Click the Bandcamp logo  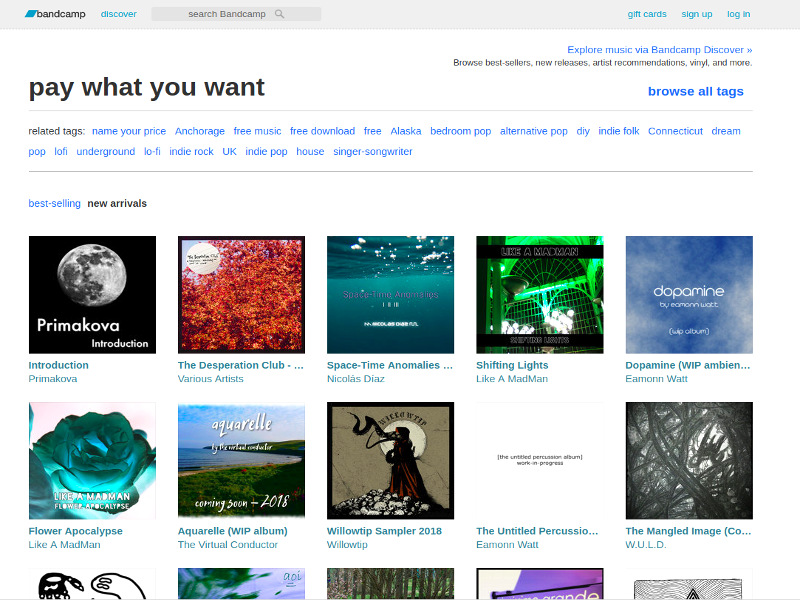[x=55, y=14]
